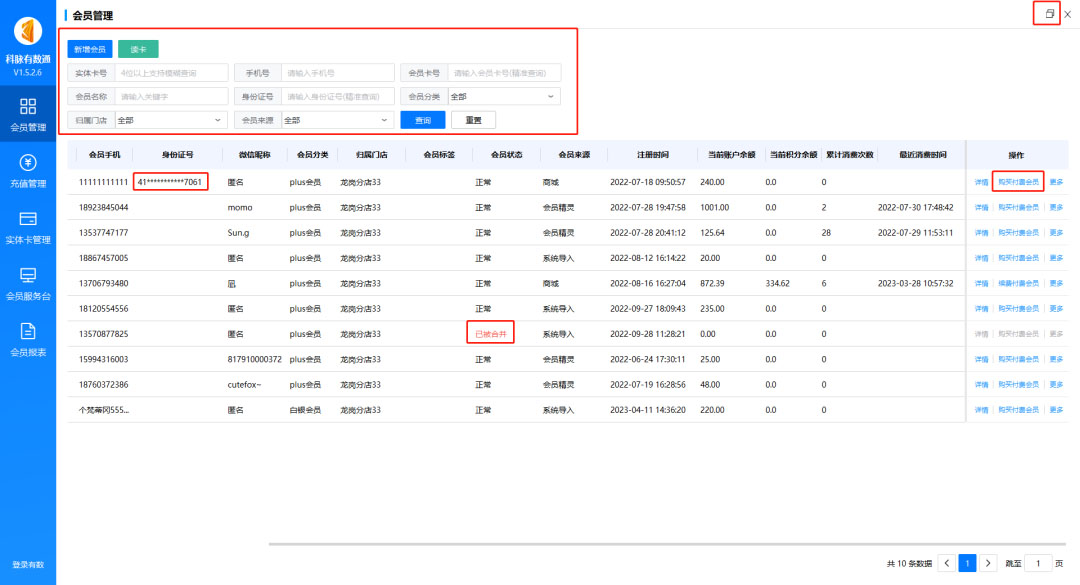Screen dimensions: 1080x585
Task: Open 详情 for member 18923845044
Action: click(982, 207)
